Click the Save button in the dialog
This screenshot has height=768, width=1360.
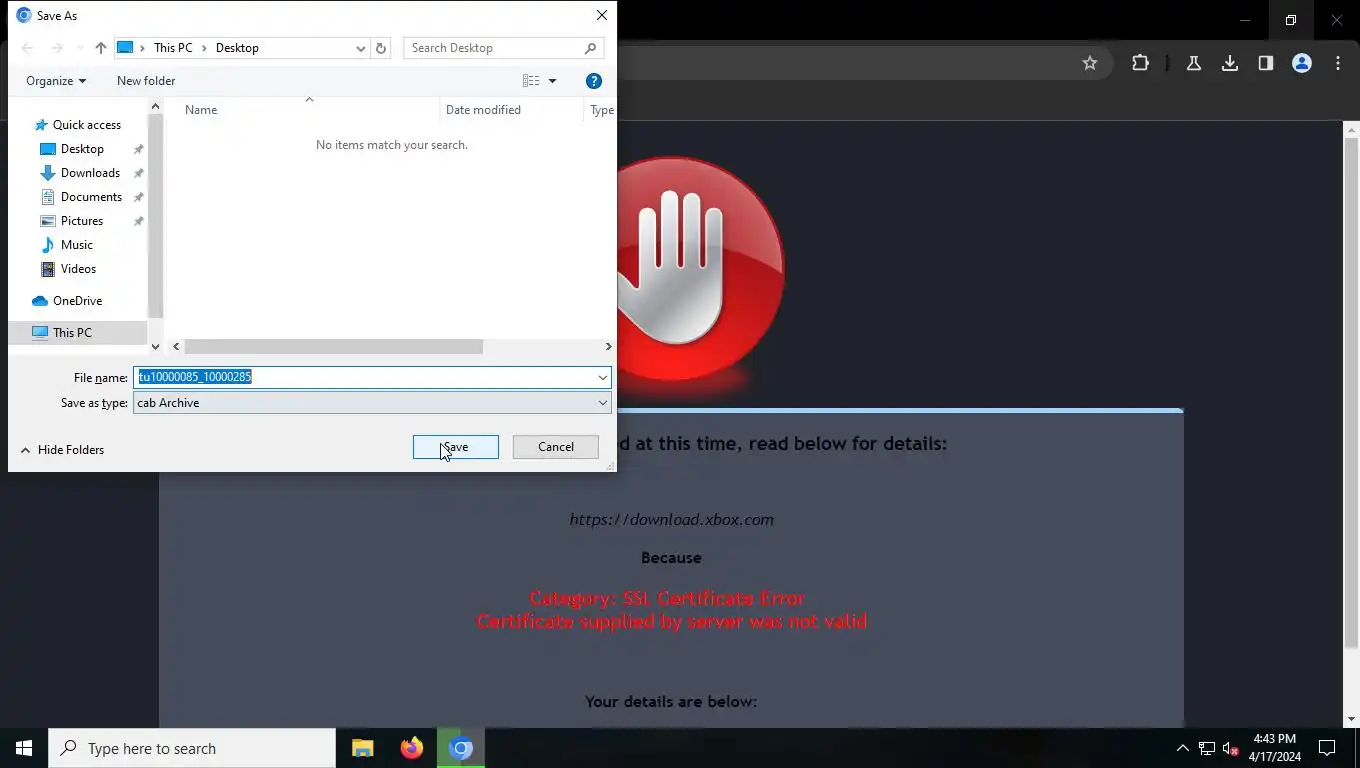pos(455,447)
